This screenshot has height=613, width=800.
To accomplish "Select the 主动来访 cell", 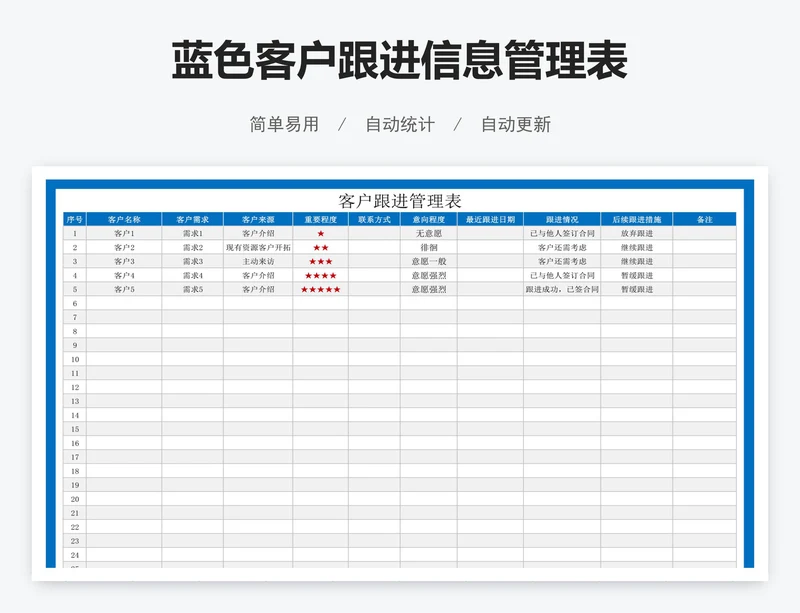I will pyautogui.click(x=258, y=261).
